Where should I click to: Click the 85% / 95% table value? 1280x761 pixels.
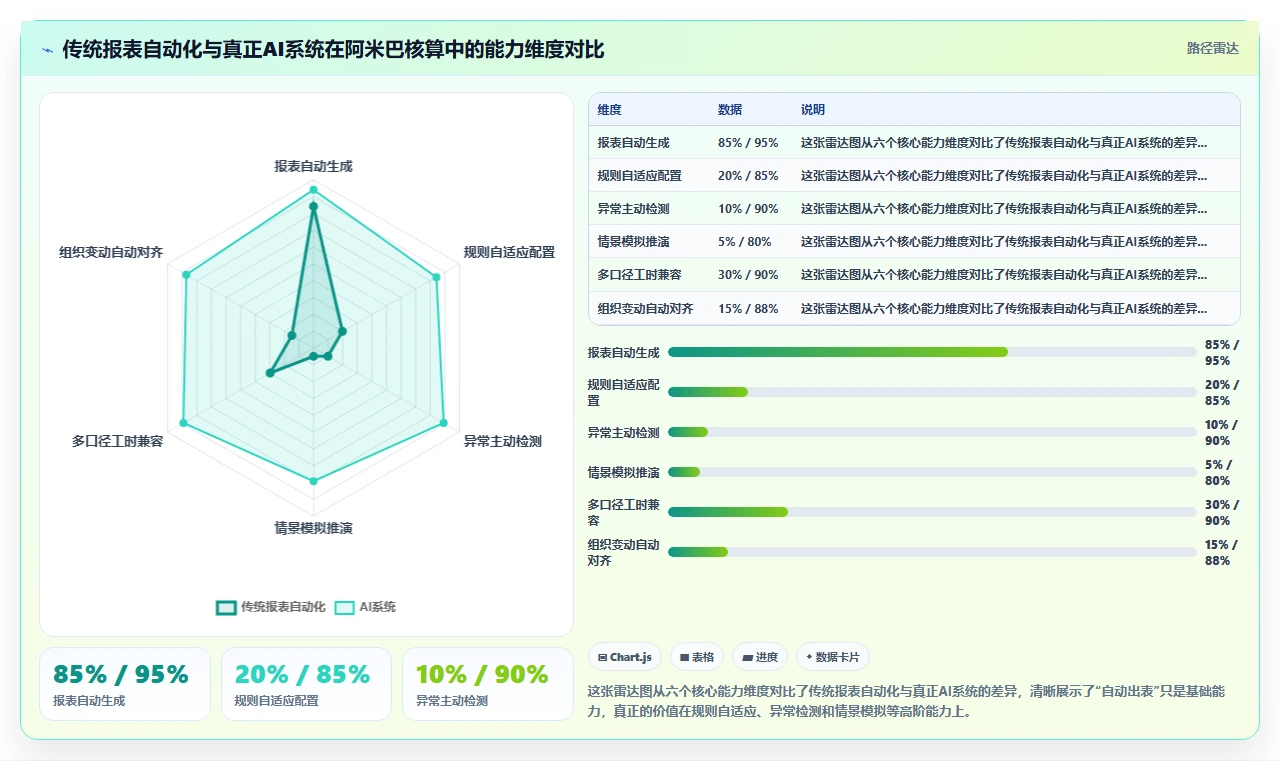(x=748, y=143)
